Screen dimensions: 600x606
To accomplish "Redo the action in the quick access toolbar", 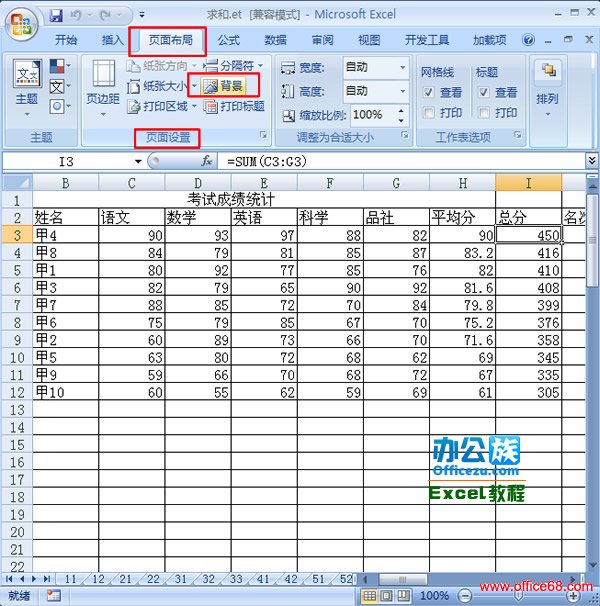I will pyautogui.click(x=106, y=15).
